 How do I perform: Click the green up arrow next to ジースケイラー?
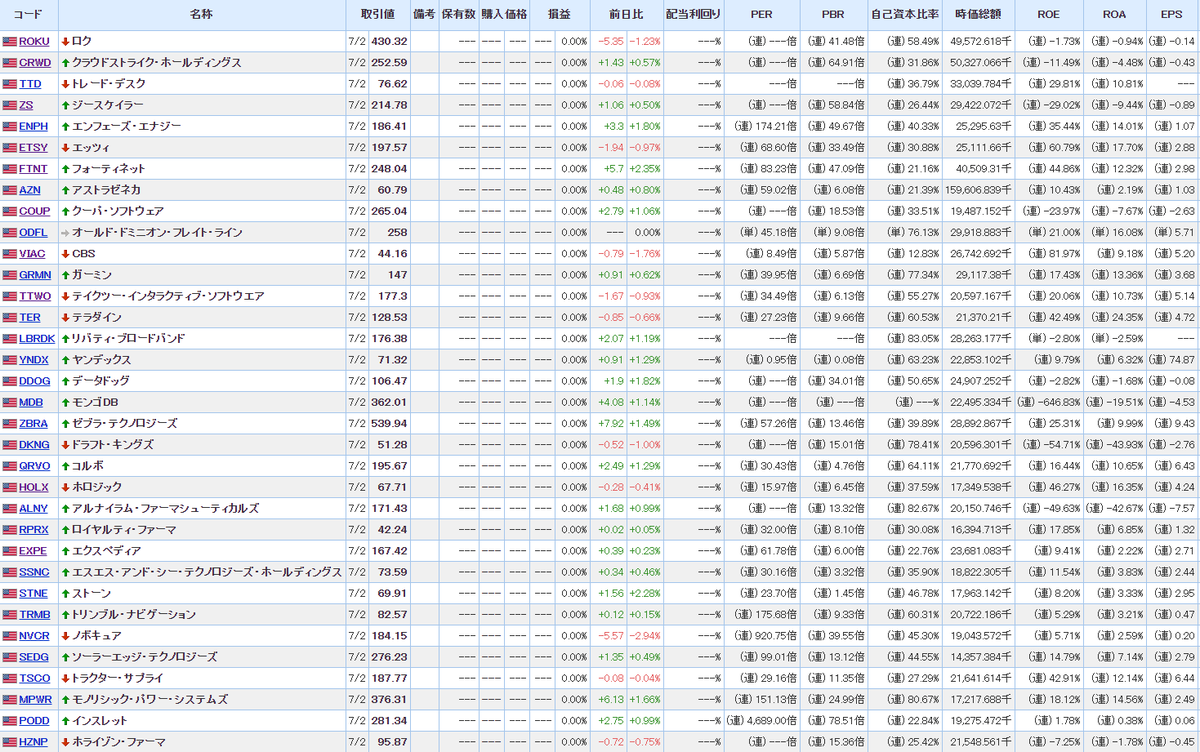point(65,105)
